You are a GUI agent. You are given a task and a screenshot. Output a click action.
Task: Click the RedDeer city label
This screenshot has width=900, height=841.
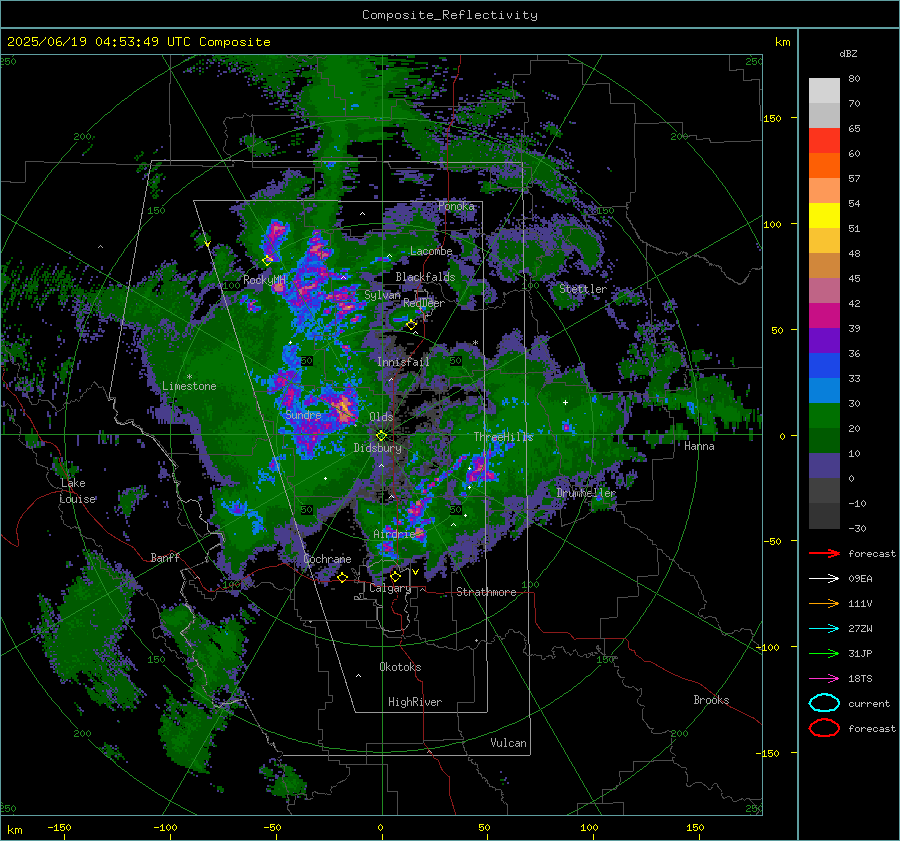click(x=424, y=303)
